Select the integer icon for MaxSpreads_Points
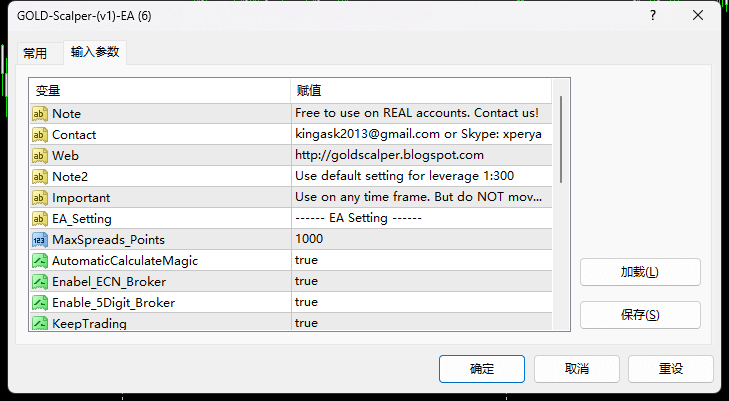The height and width of the screenshot is (401, 729). [x=40, y=240]
